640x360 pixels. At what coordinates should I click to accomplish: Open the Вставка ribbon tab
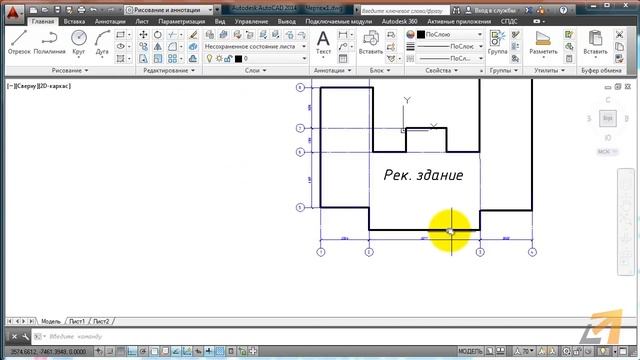74,21
